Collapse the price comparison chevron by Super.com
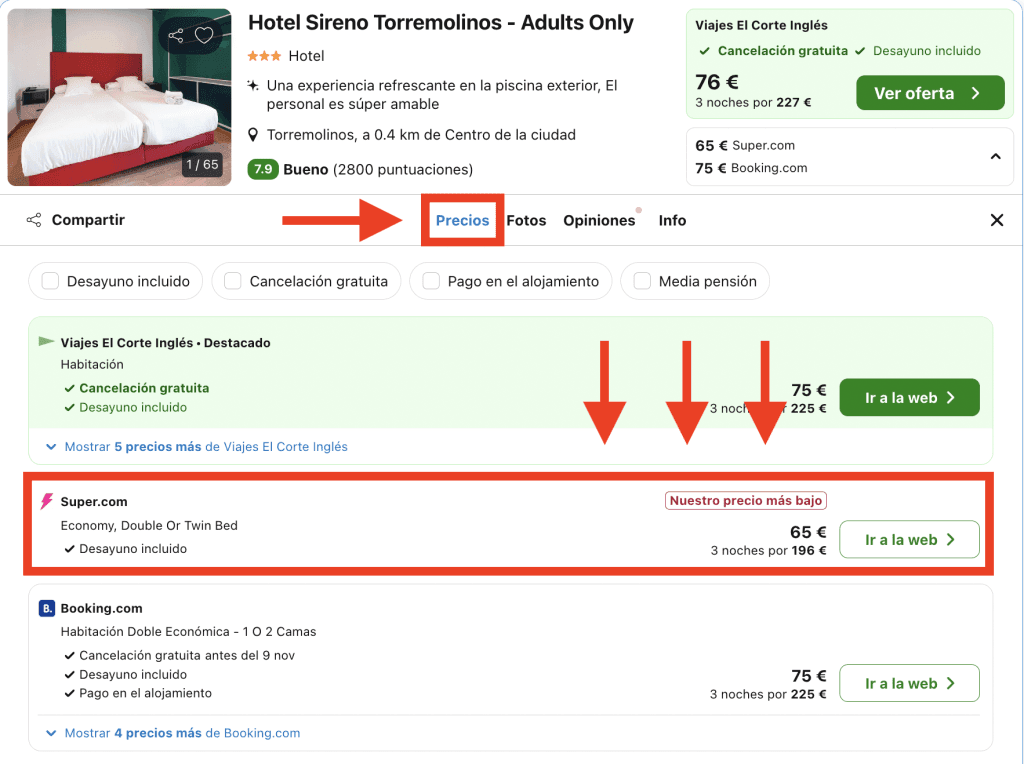This screenshot has width=1024, height=764. 995,157
